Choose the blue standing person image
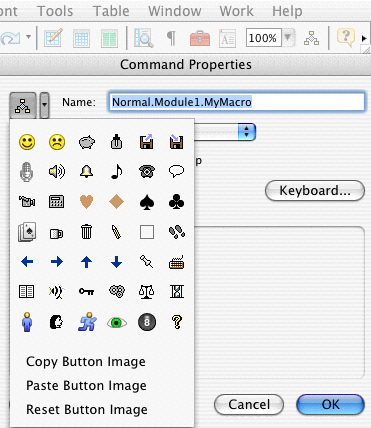371x428 pixels. pos(27,322)
